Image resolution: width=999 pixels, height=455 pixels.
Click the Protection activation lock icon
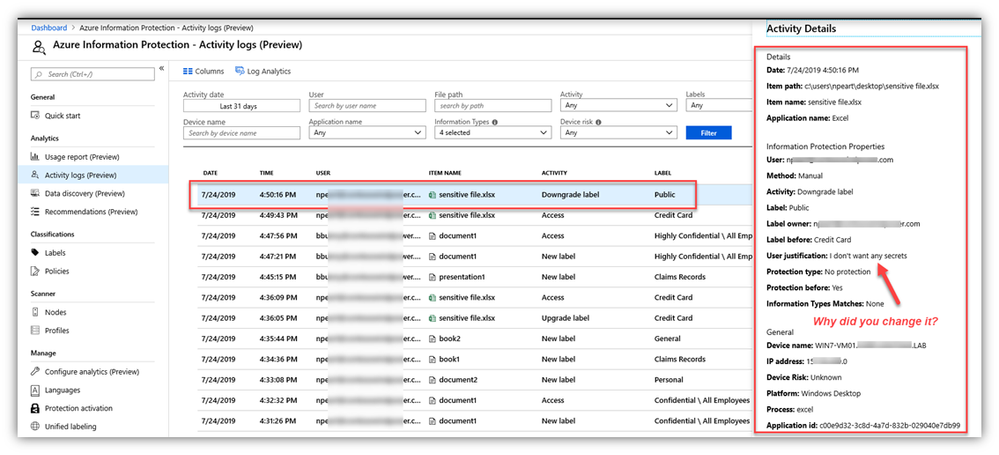pyautogui.click(x=35, y=408)
